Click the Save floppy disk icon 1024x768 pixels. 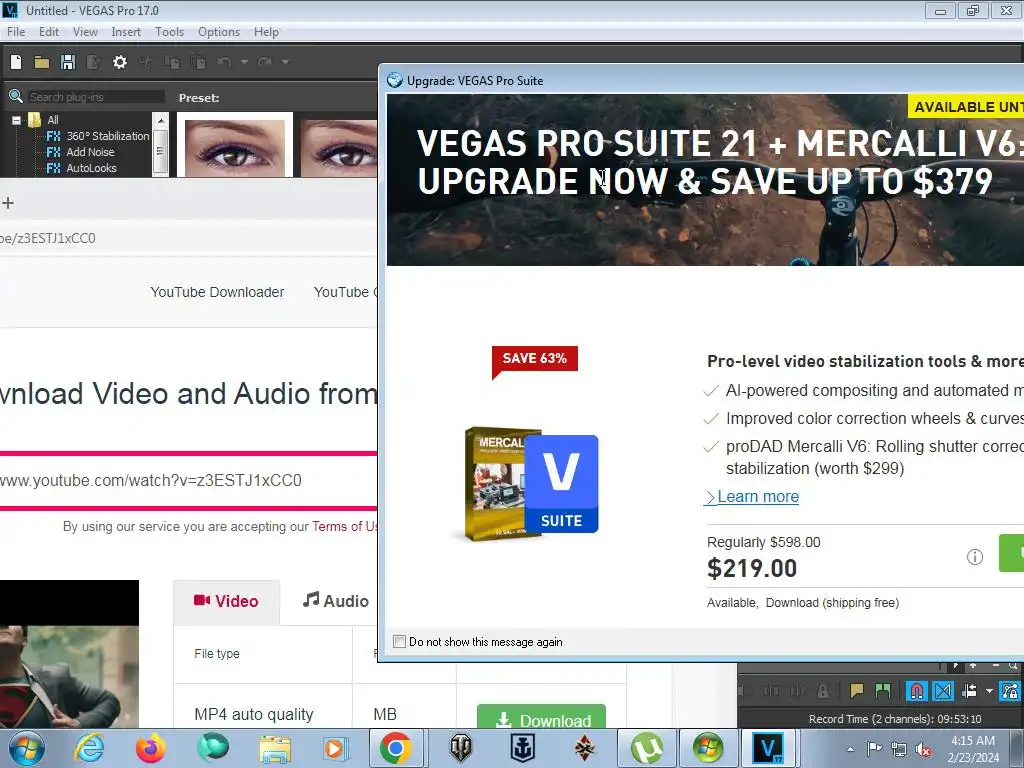68,62
